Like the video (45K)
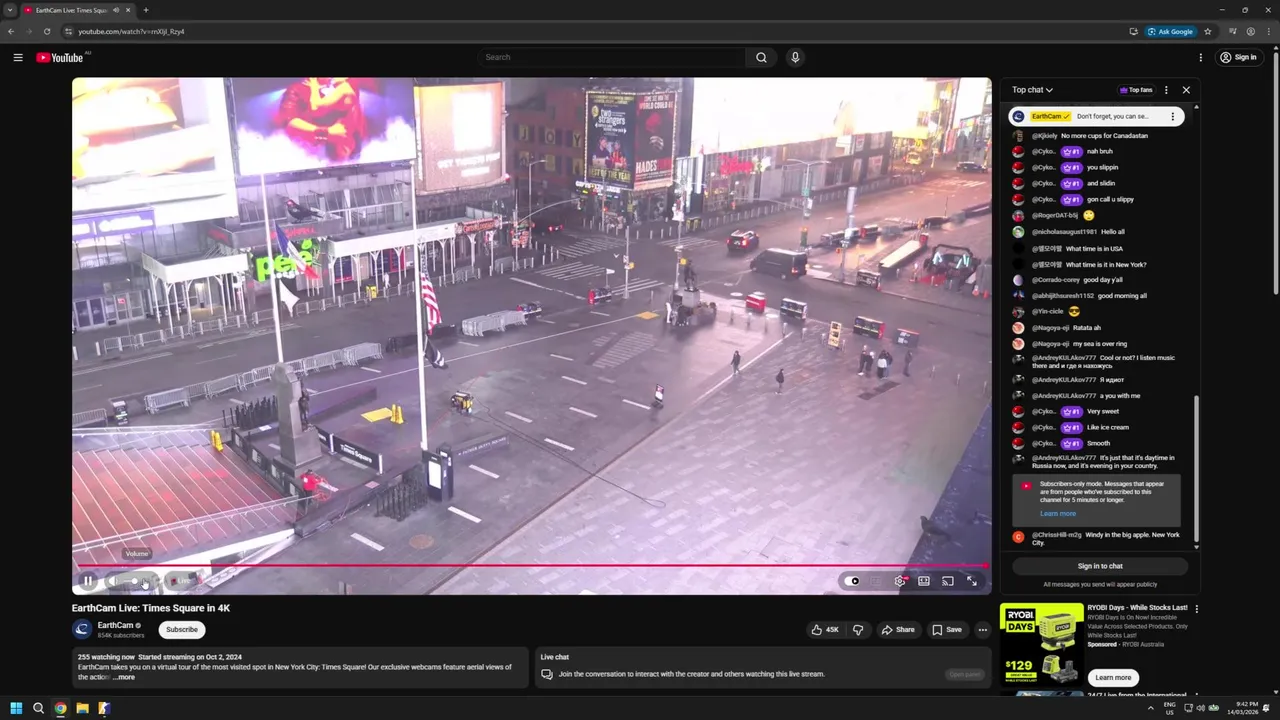The width and height of the screenshot is (1280, 720). (825, 630)
